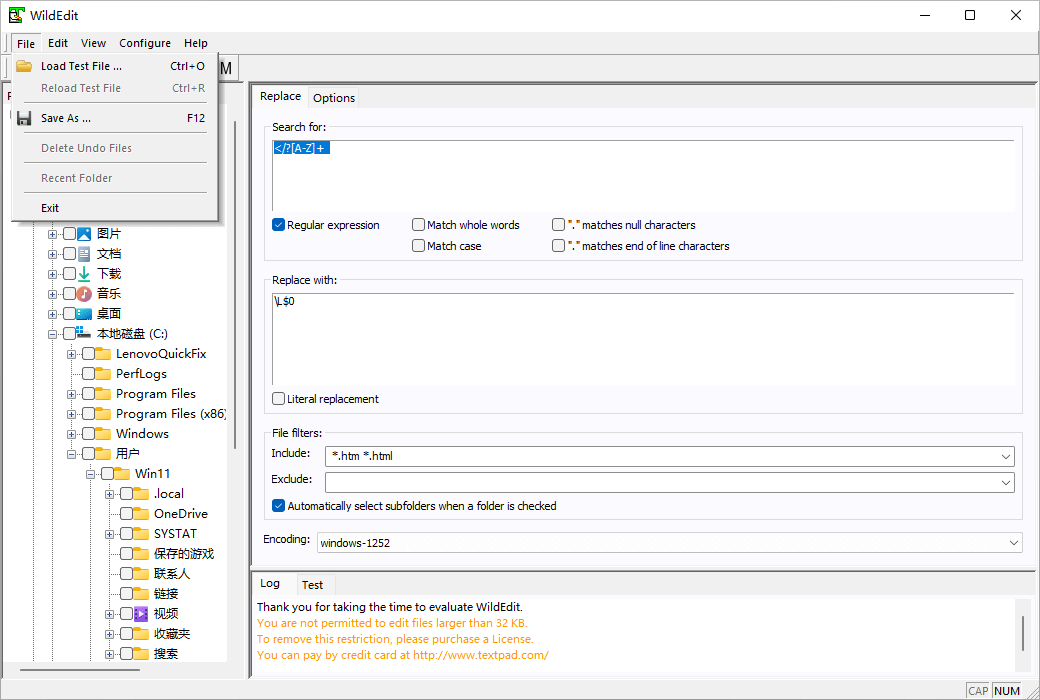Expand the LenovoQuickFix tree node
Viewport: 1040px width, 700px height.
pyautogui.click(x=72, y=354)
